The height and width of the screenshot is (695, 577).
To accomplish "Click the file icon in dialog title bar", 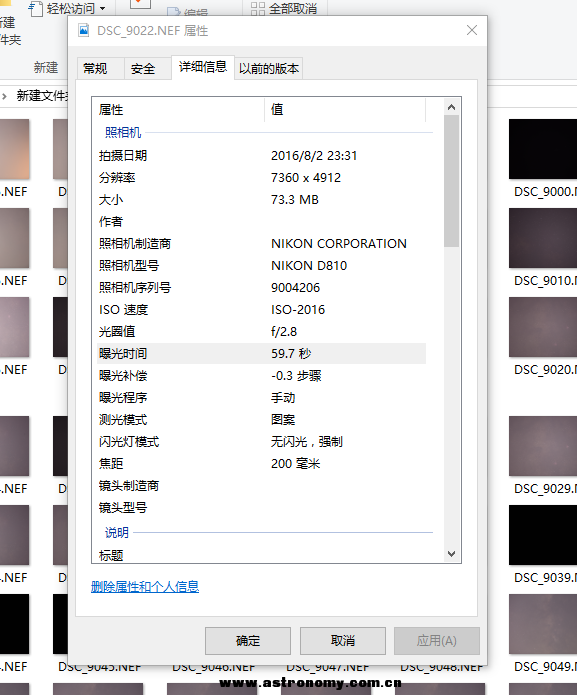I will 84,30.
